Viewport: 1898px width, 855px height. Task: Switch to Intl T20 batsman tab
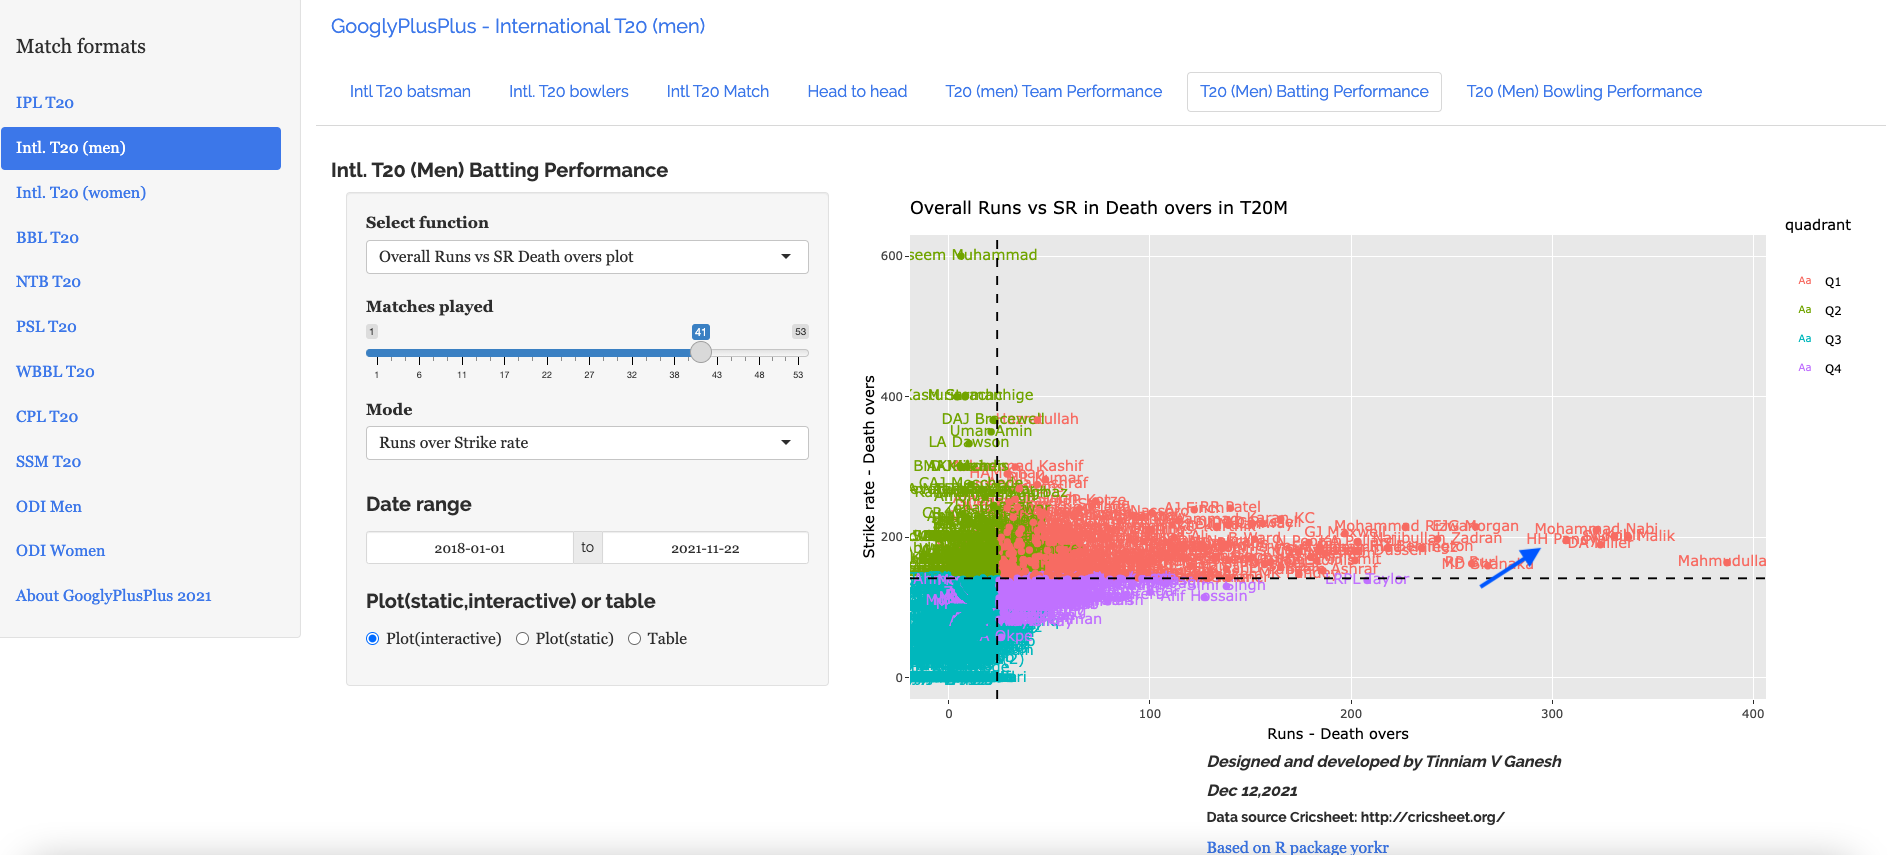410,92
